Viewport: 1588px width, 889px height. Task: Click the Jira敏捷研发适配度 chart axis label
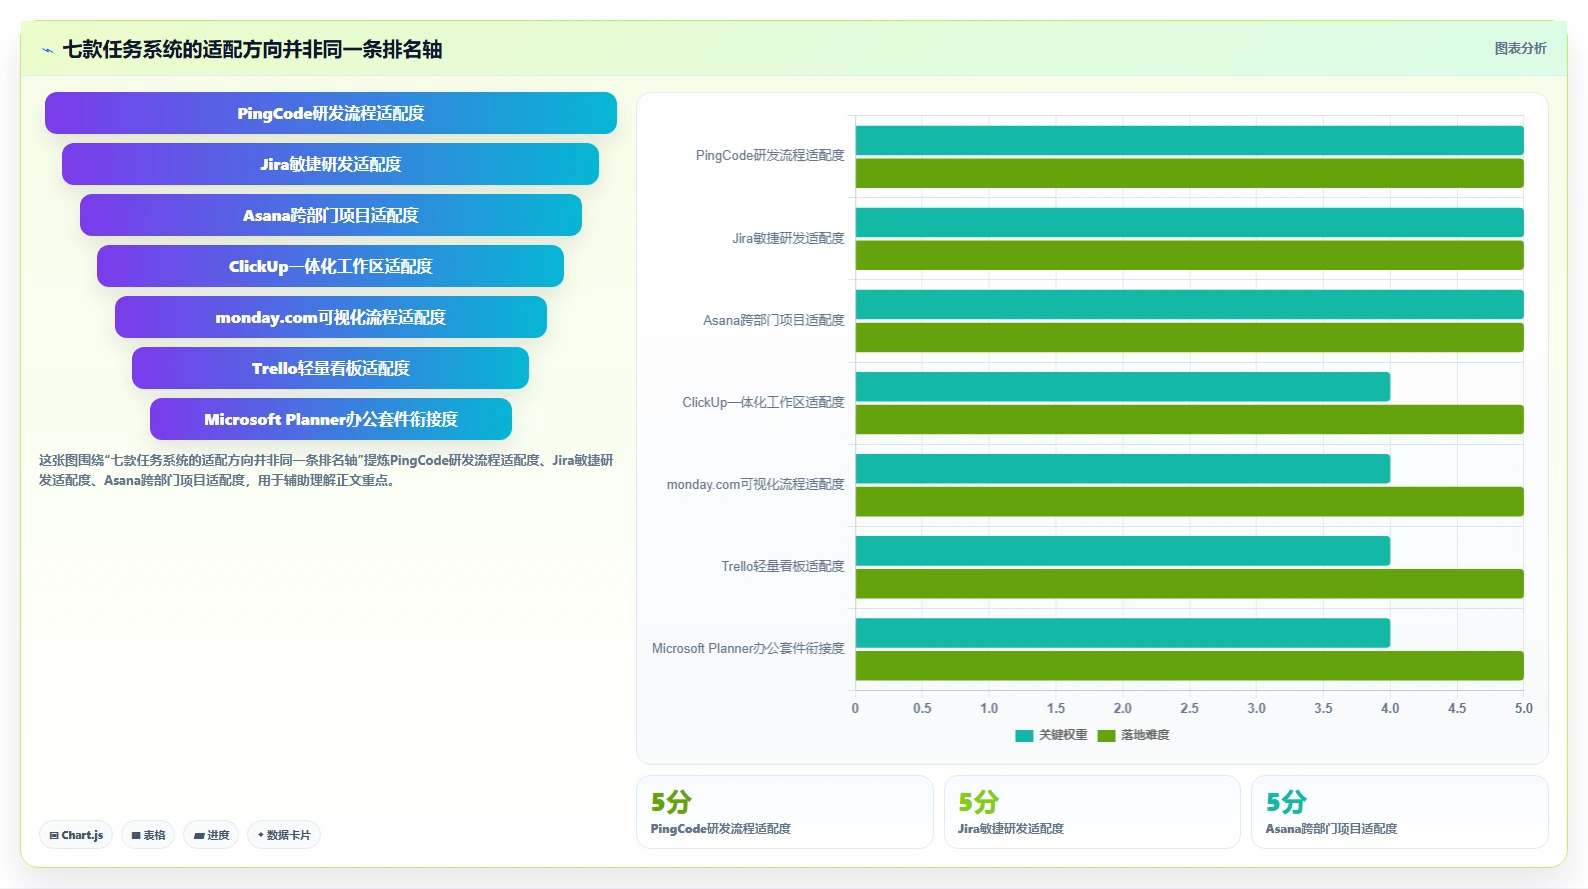788,238
